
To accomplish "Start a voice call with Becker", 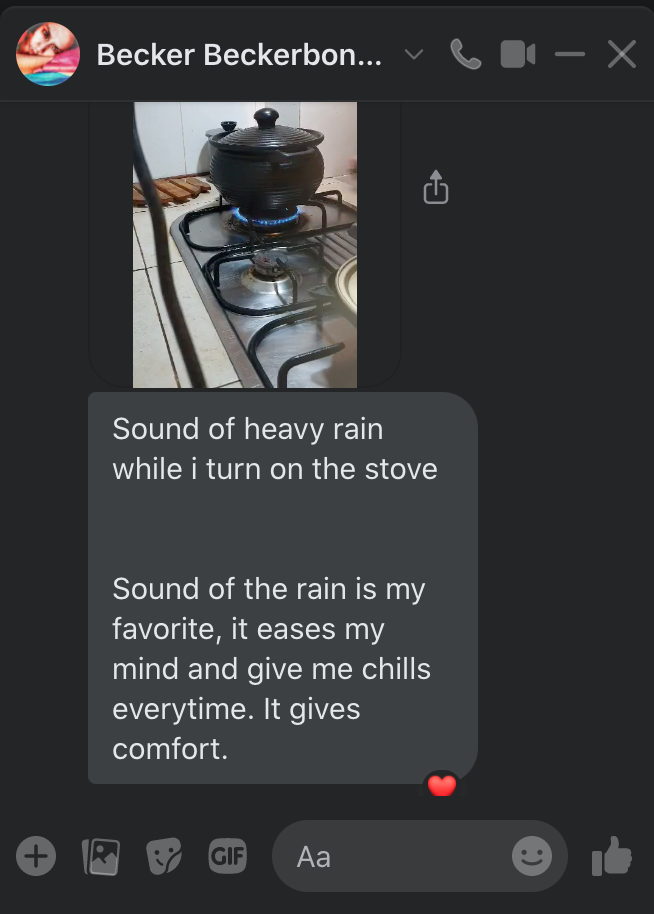I will point(466,55).
